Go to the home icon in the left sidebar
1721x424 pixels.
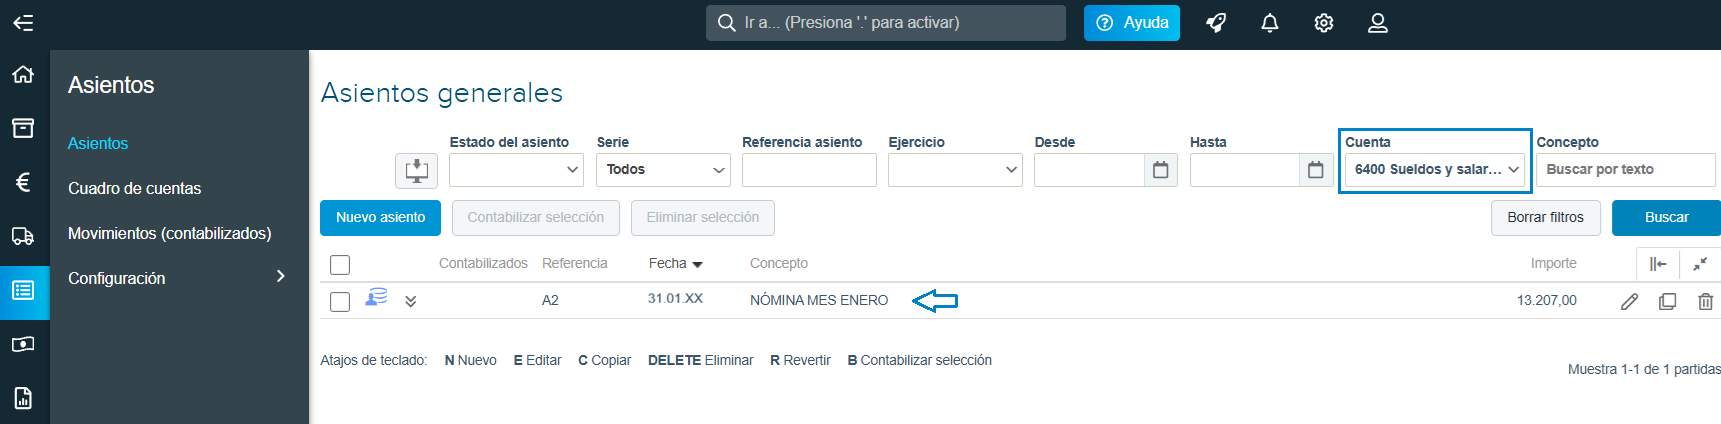click(23, 74)
